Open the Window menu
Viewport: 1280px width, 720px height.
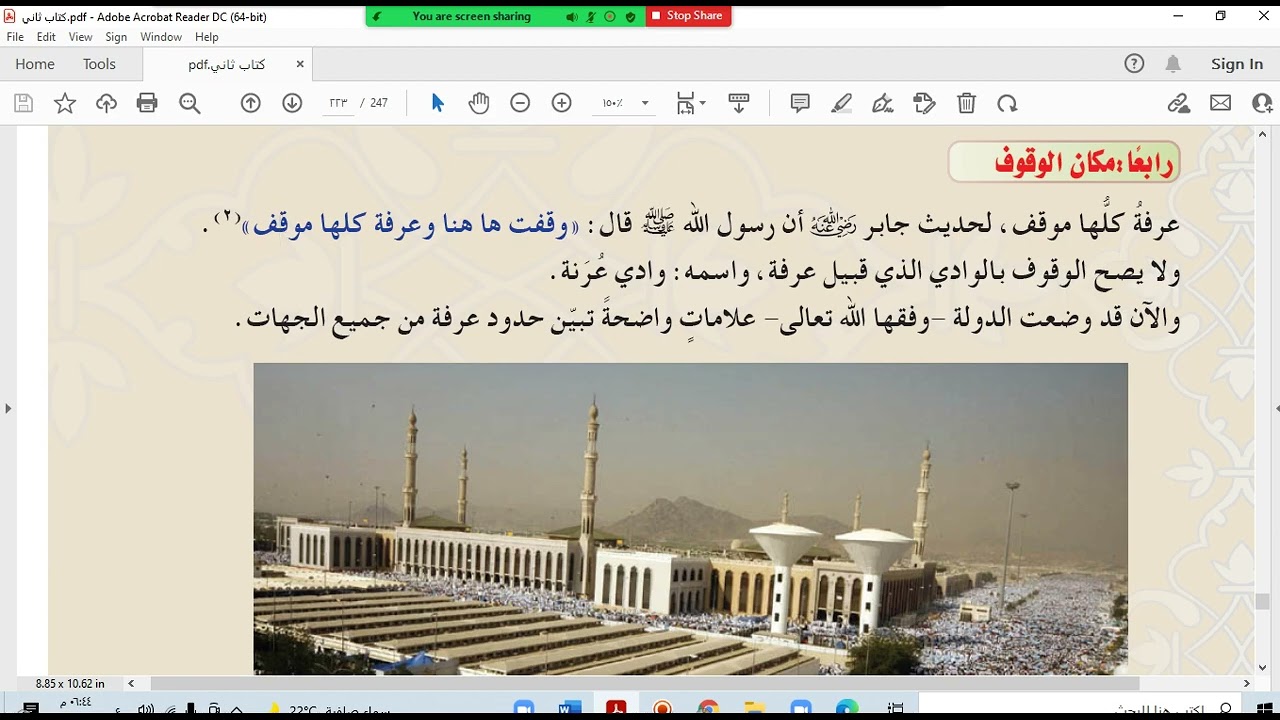[x=161, y=37]
